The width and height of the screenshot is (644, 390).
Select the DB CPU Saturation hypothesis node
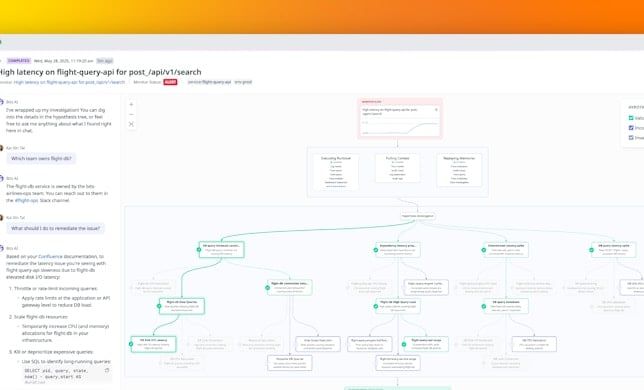(x=534, y=344)
